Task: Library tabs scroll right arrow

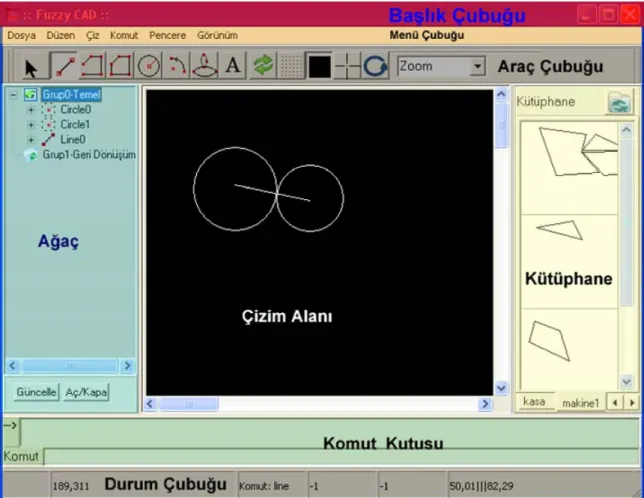Action: 632,403
